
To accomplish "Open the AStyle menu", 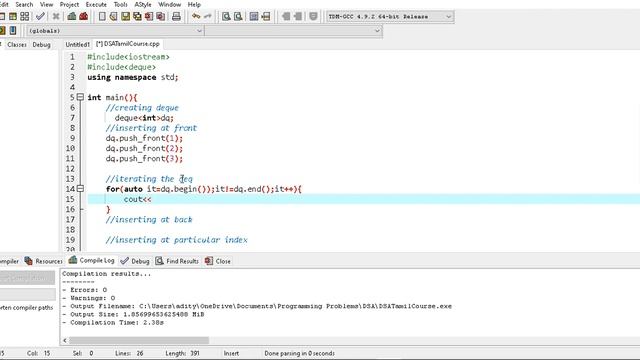I will (143, 4).
